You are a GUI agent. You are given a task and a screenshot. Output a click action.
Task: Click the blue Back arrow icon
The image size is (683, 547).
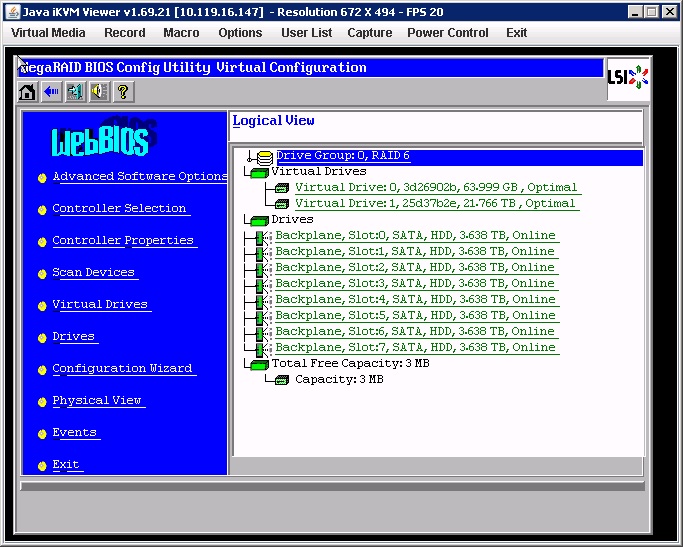pos(51,92)
